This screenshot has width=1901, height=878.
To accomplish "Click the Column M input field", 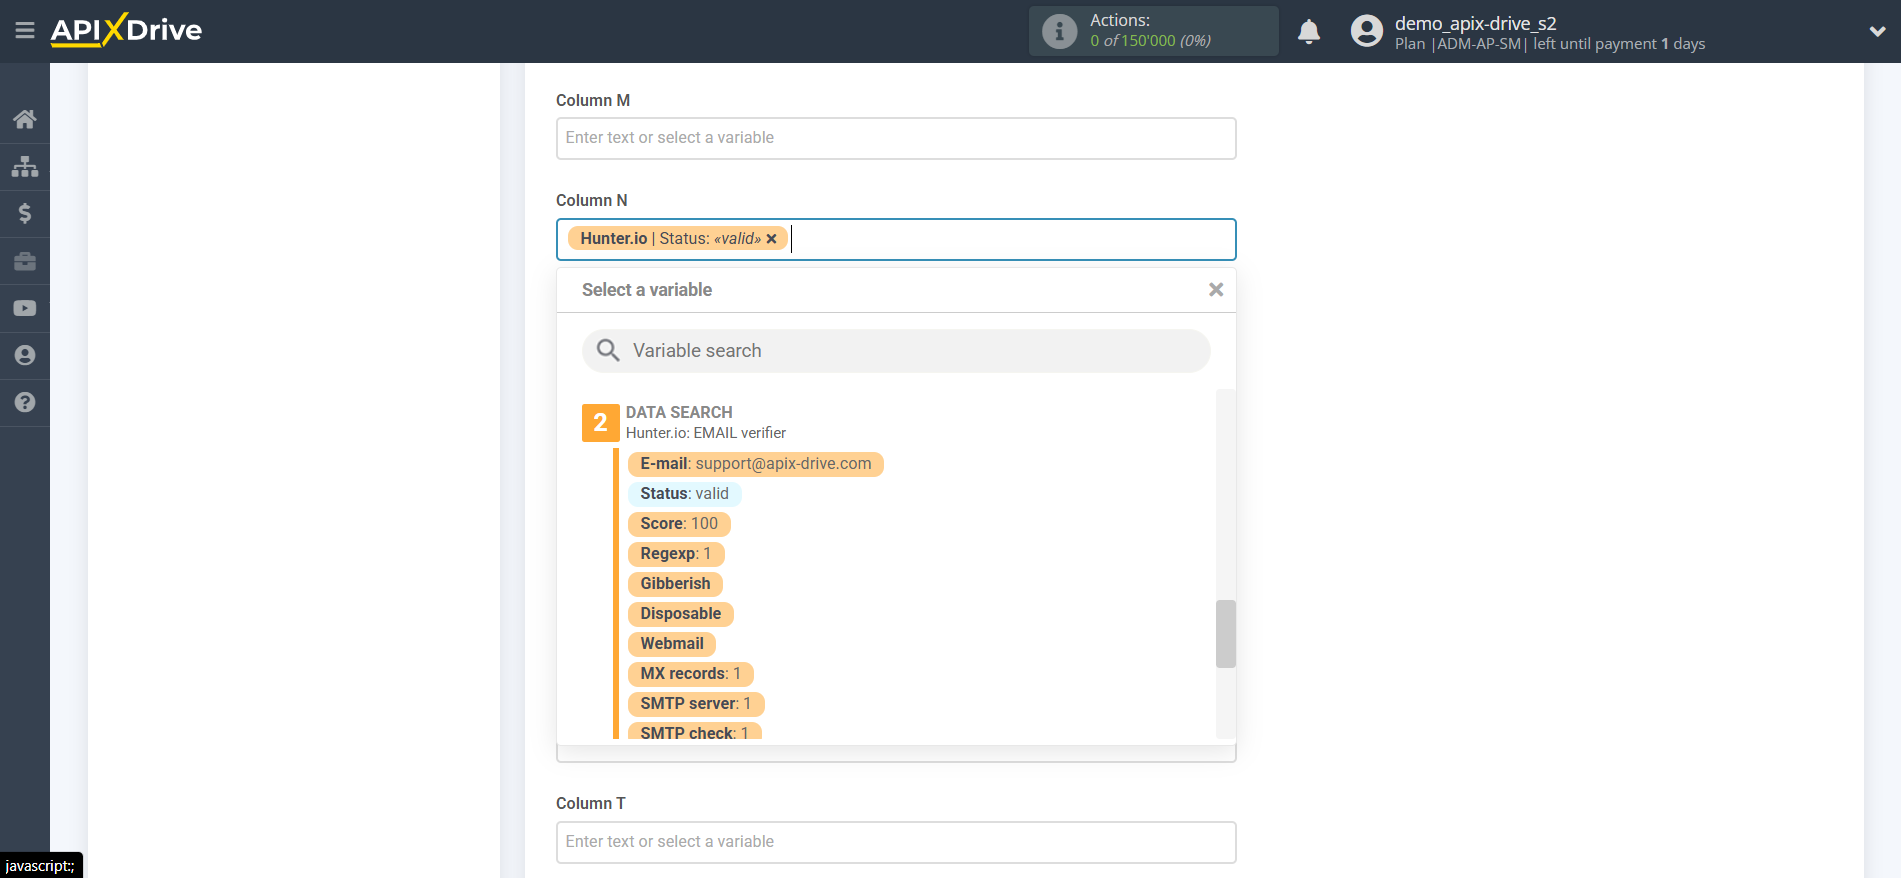I will 896,138.
